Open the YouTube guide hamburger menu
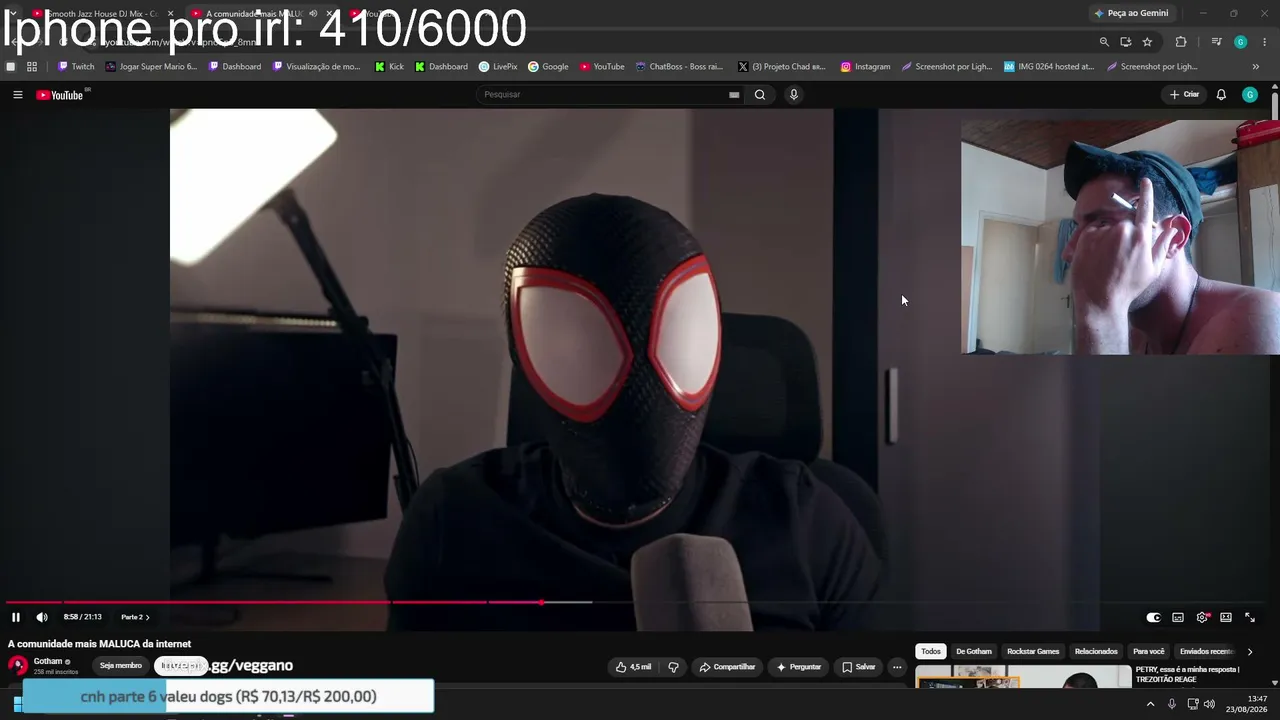 (x=18, y=95)
